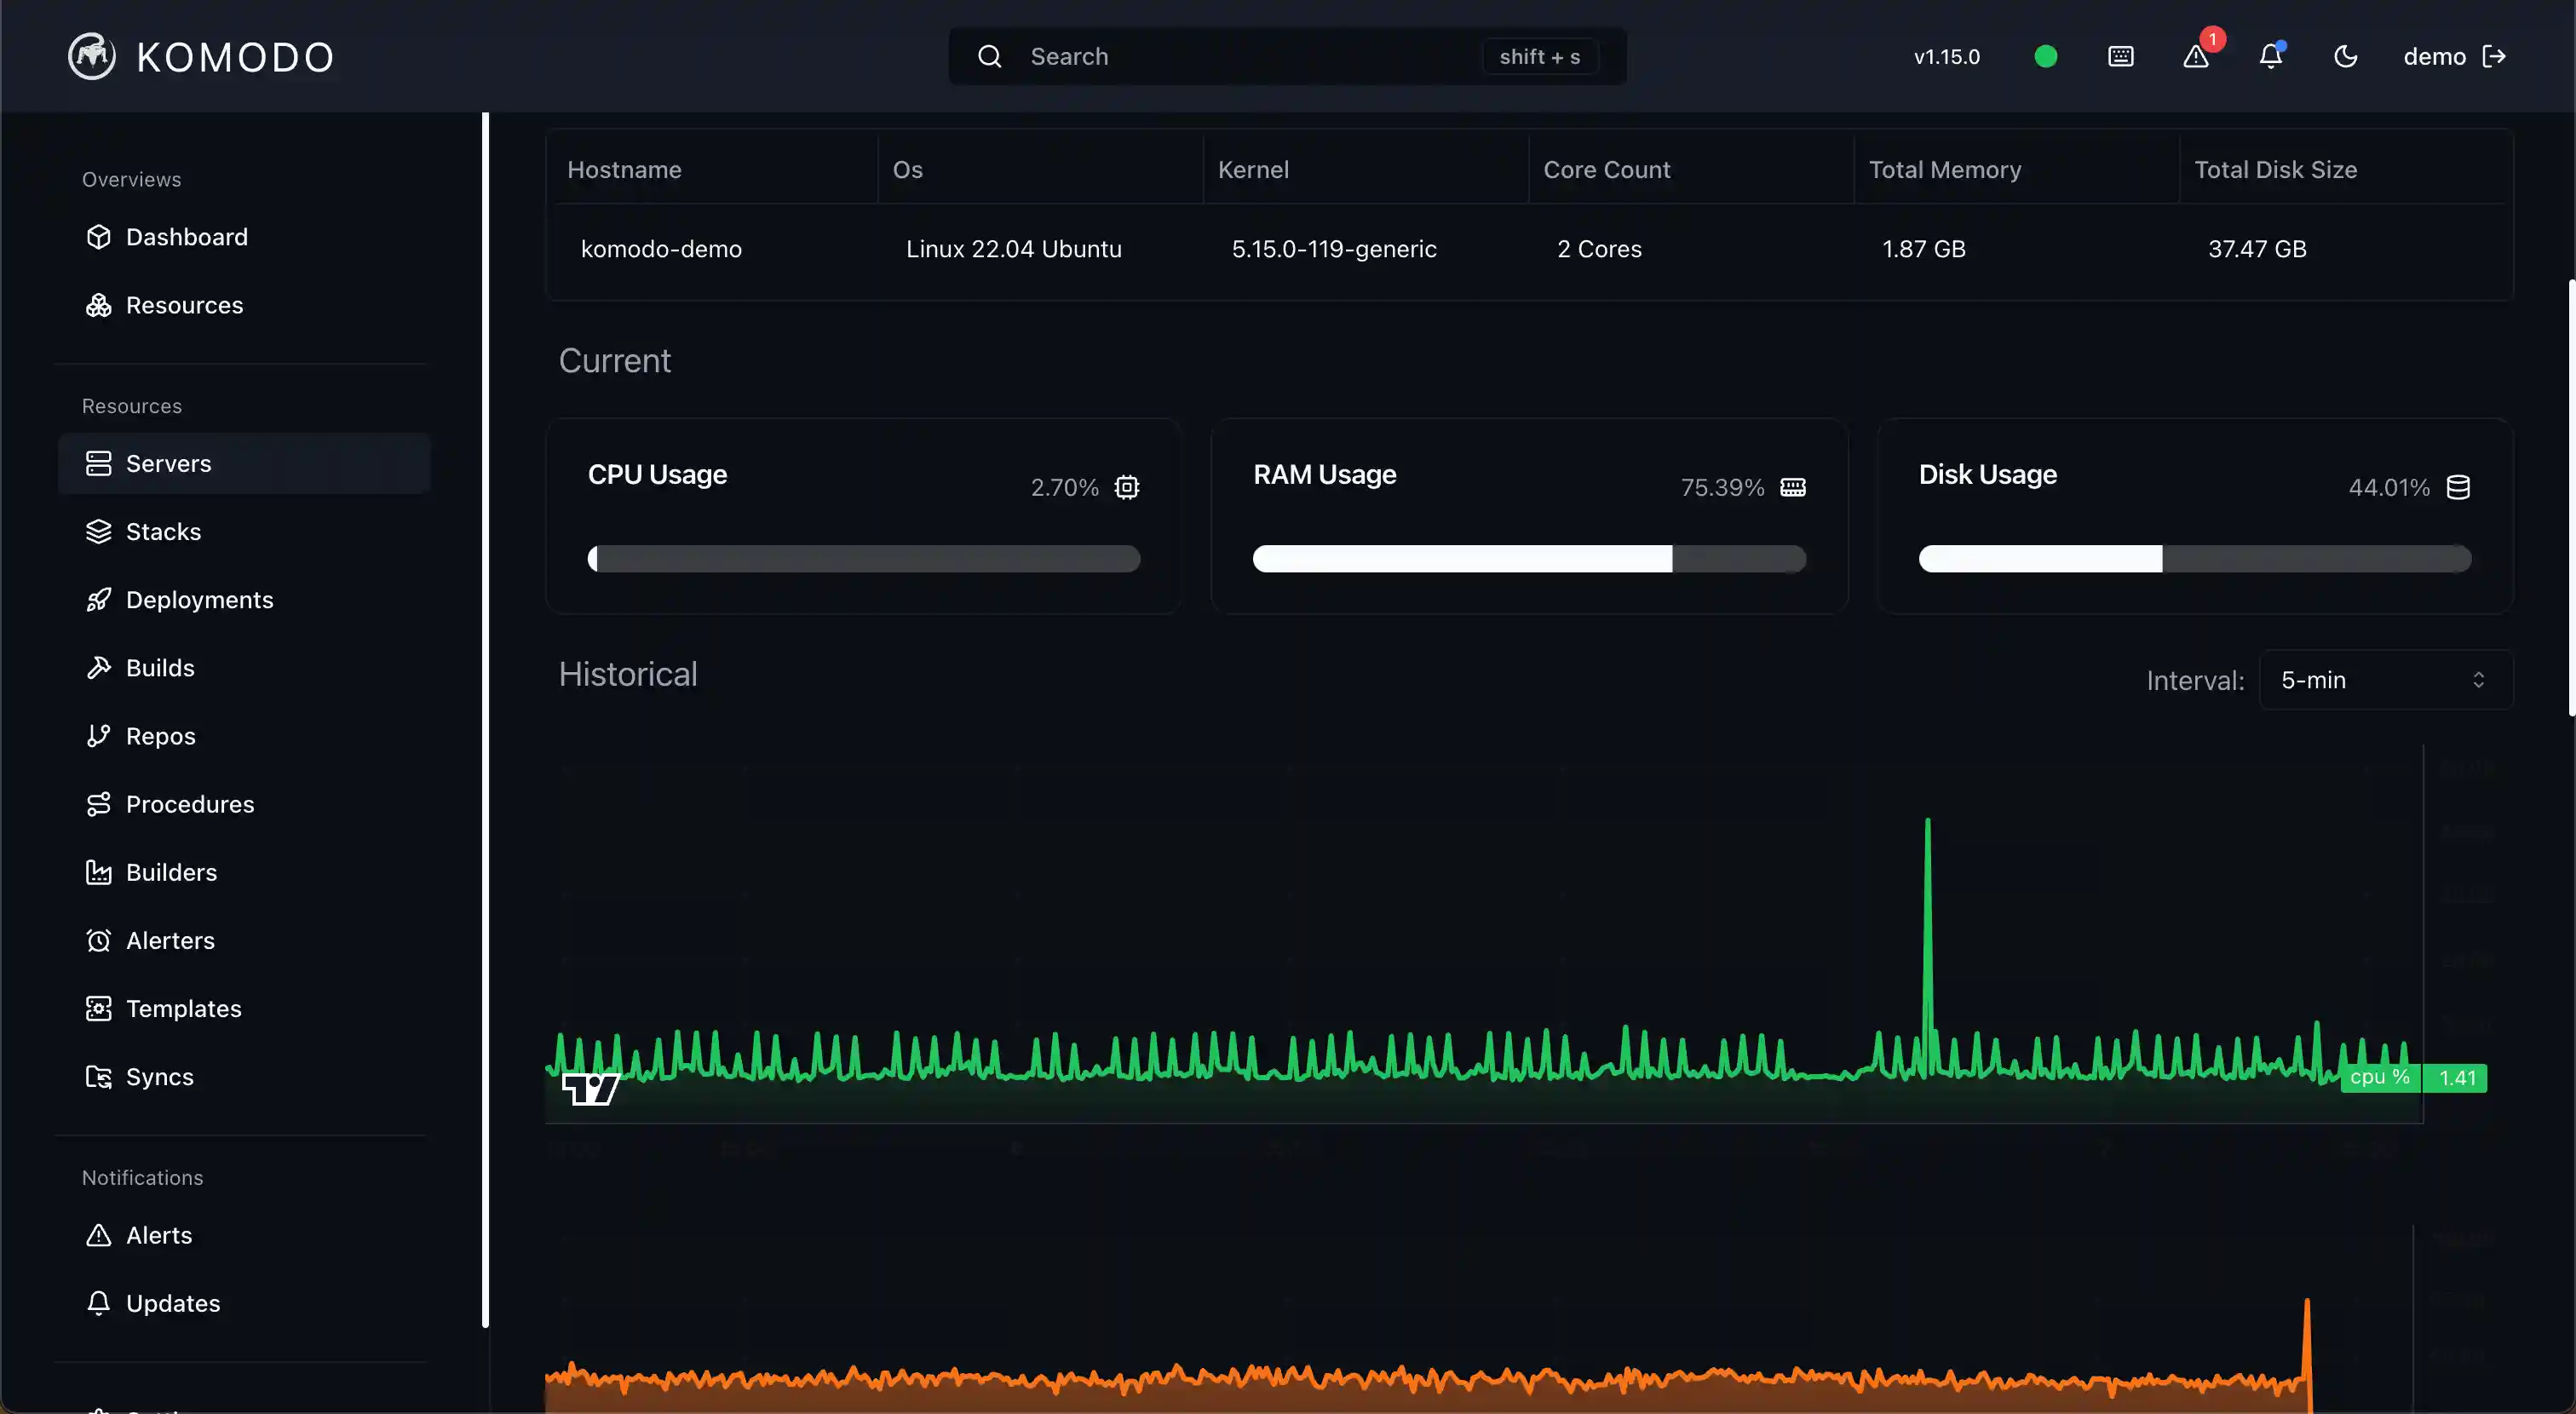Click the green connection status indicator
This screenshot has width=2576, height=1414.
tap(2045, 56)
